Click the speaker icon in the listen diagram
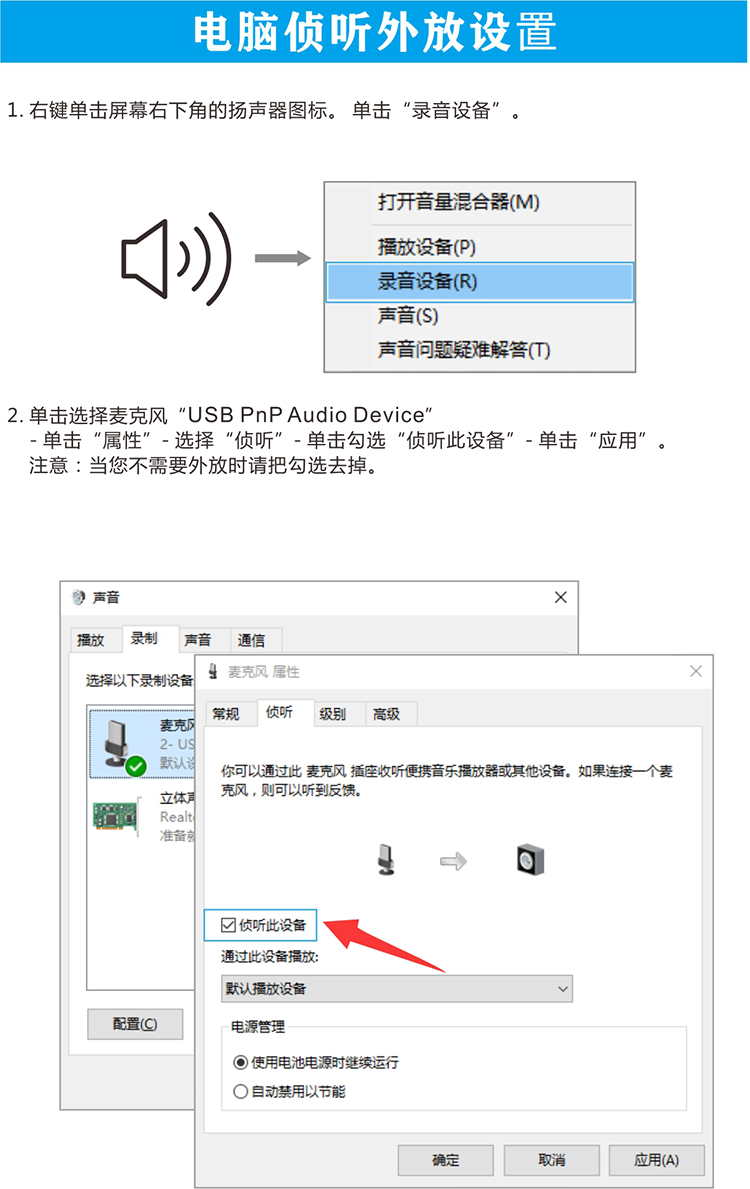 pos(530,860)
